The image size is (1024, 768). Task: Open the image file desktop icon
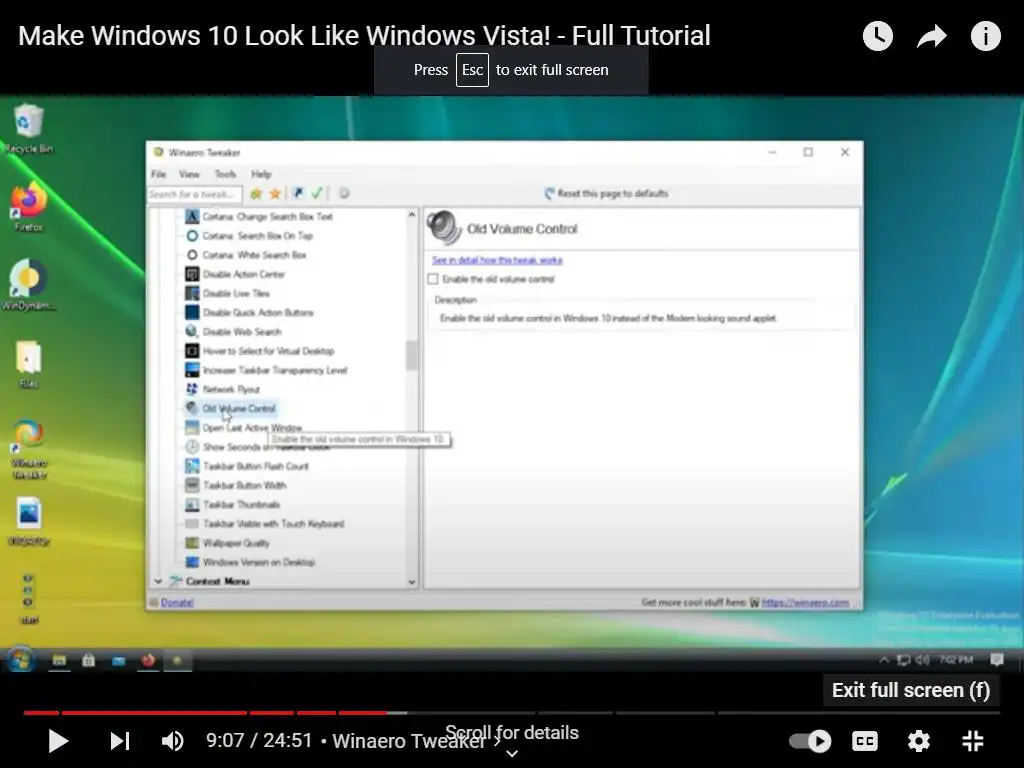tap(28, 521)
